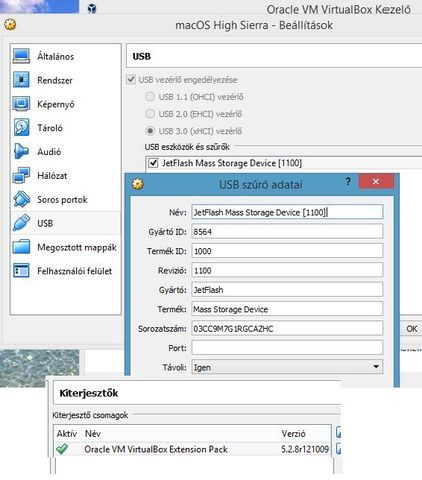422x480 pixels.
Task: Click the Megosztott mappák folder icon
Action: pos(21,247)
